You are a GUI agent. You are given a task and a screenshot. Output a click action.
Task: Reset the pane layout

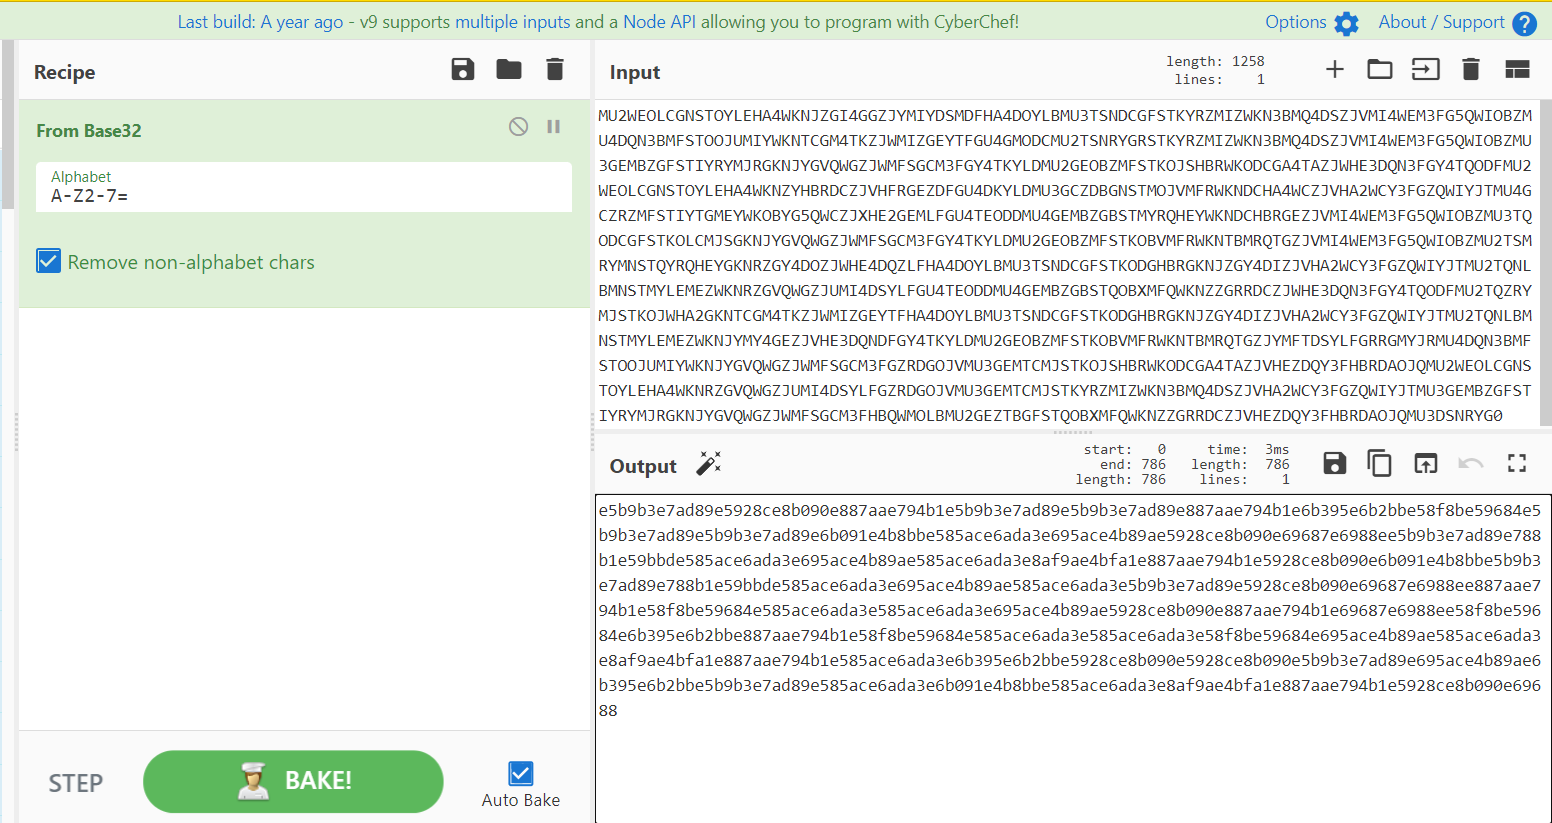click(x=1518, y=69)
